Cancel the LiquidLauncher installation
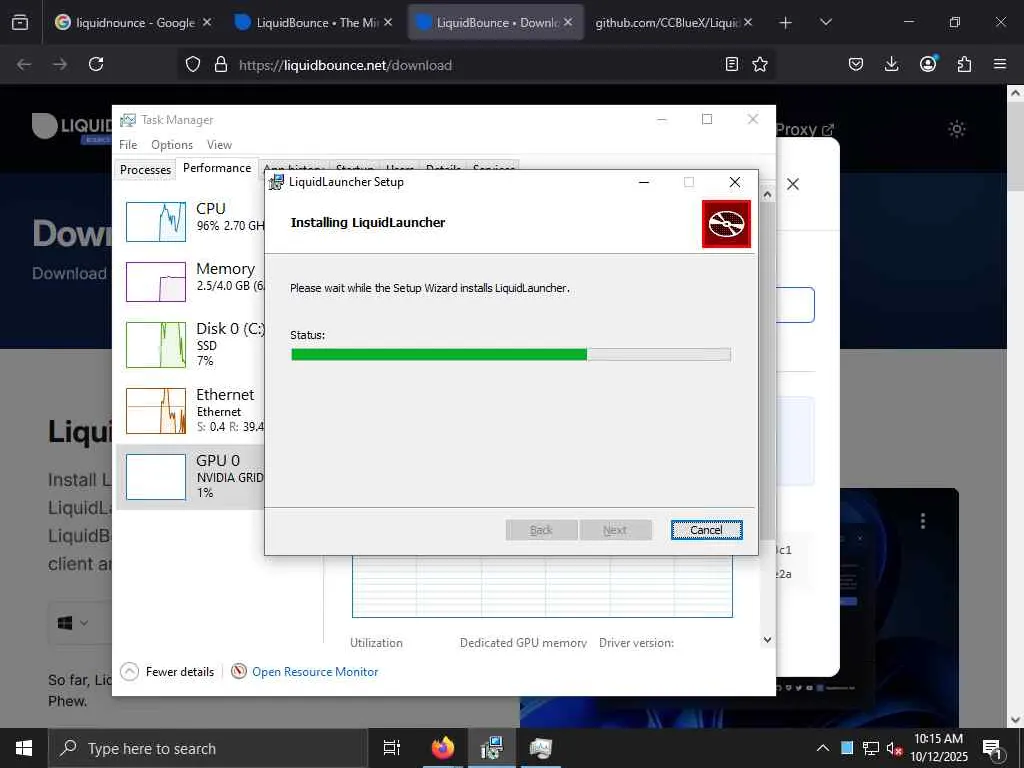The height and width of the screenshot is (768, 1024). 706,530
